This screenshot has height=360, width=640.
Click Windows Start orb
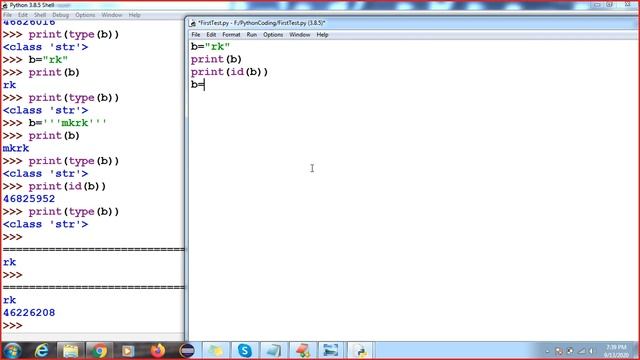[x=12, y=351]
